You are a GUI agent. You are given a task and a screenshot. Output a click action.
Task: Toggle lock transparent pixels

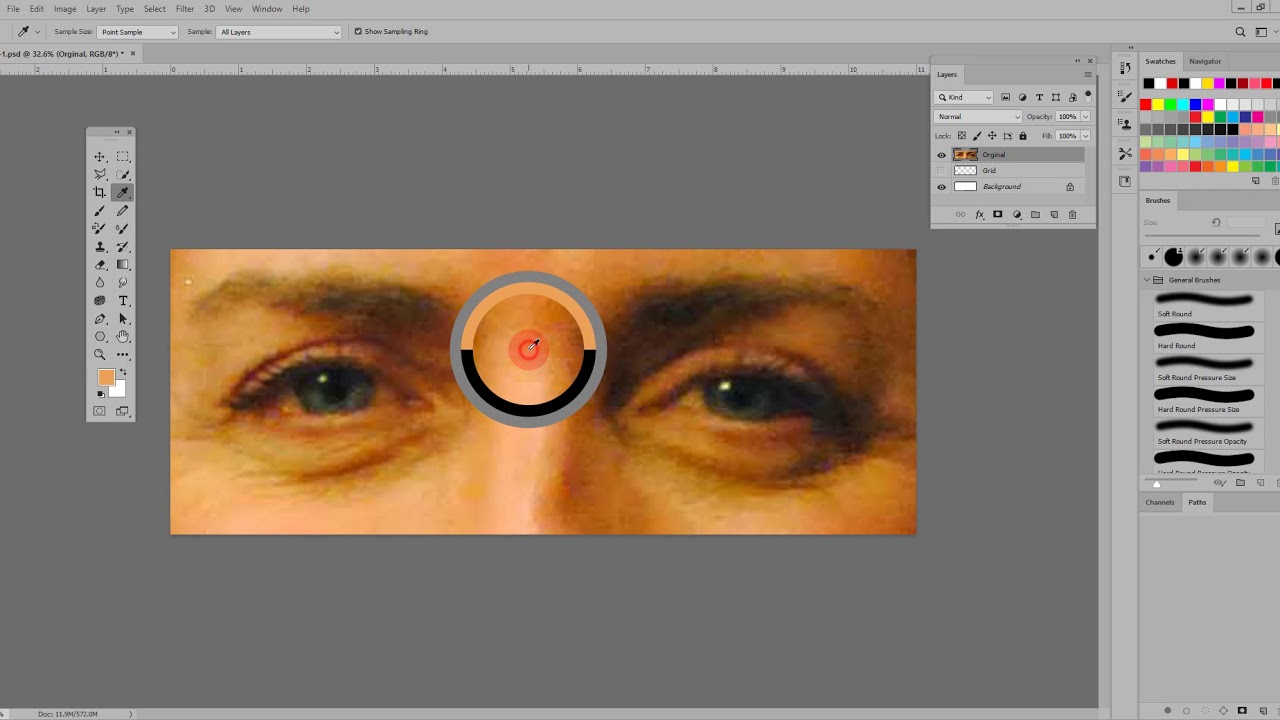pyautogui.click(x=962, y=136)
